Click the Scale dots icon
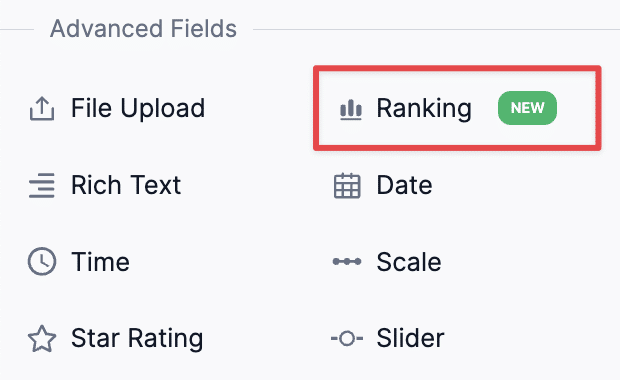 (x=347, y=261)
